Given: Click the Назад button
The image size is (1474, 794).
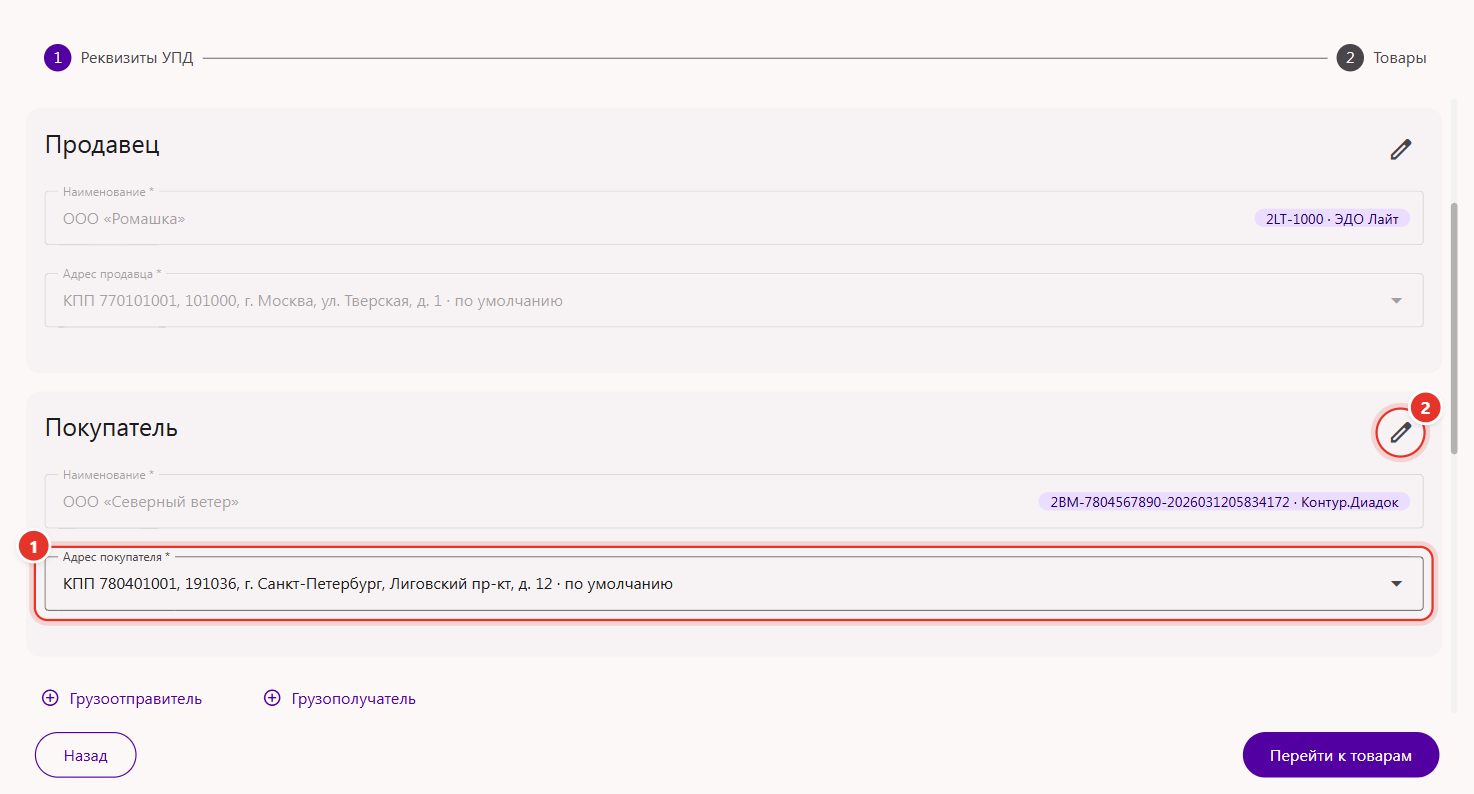Looking at the screenshot, I should tap(86, 755).
